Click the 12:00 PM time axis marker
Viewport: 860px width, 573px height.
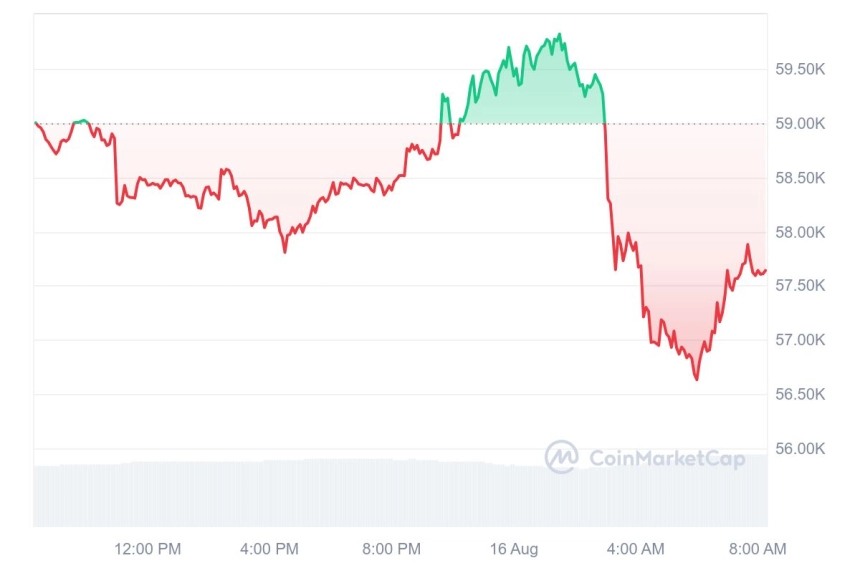click(148, 549)
